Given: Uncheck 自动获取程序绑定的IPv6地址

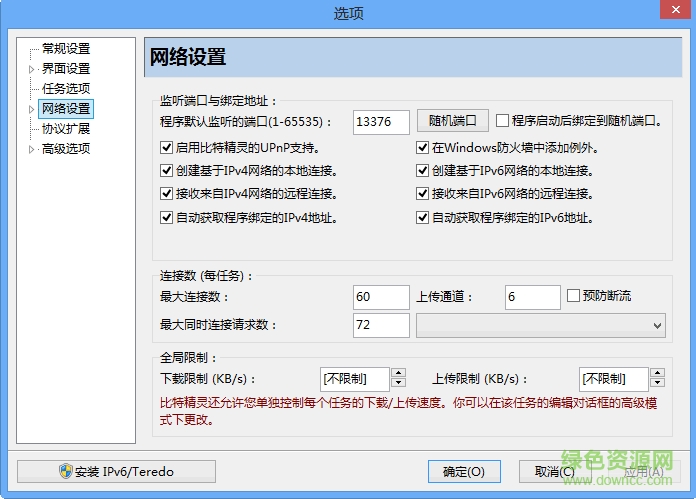Looking at the screenshot, I should click(x=423, y=217).
